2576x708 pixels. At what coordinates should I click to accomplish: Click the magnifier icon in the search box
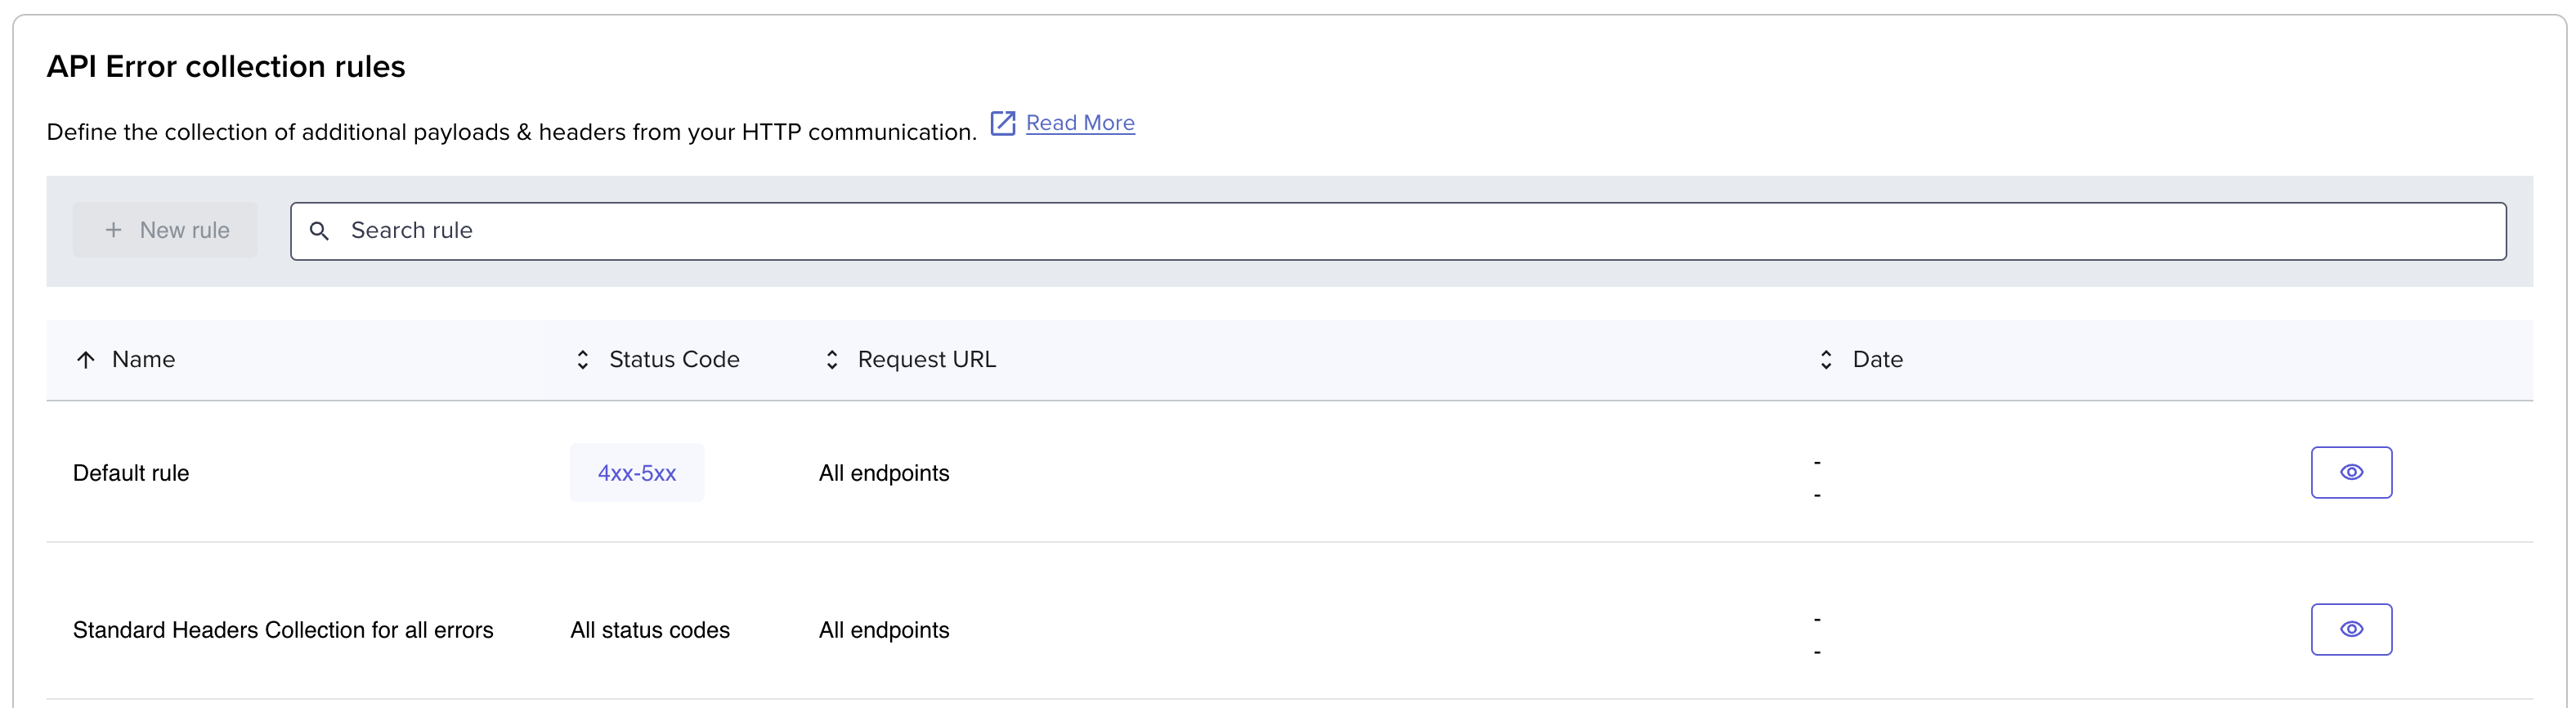pyautogui.click(x=319, y=231)
